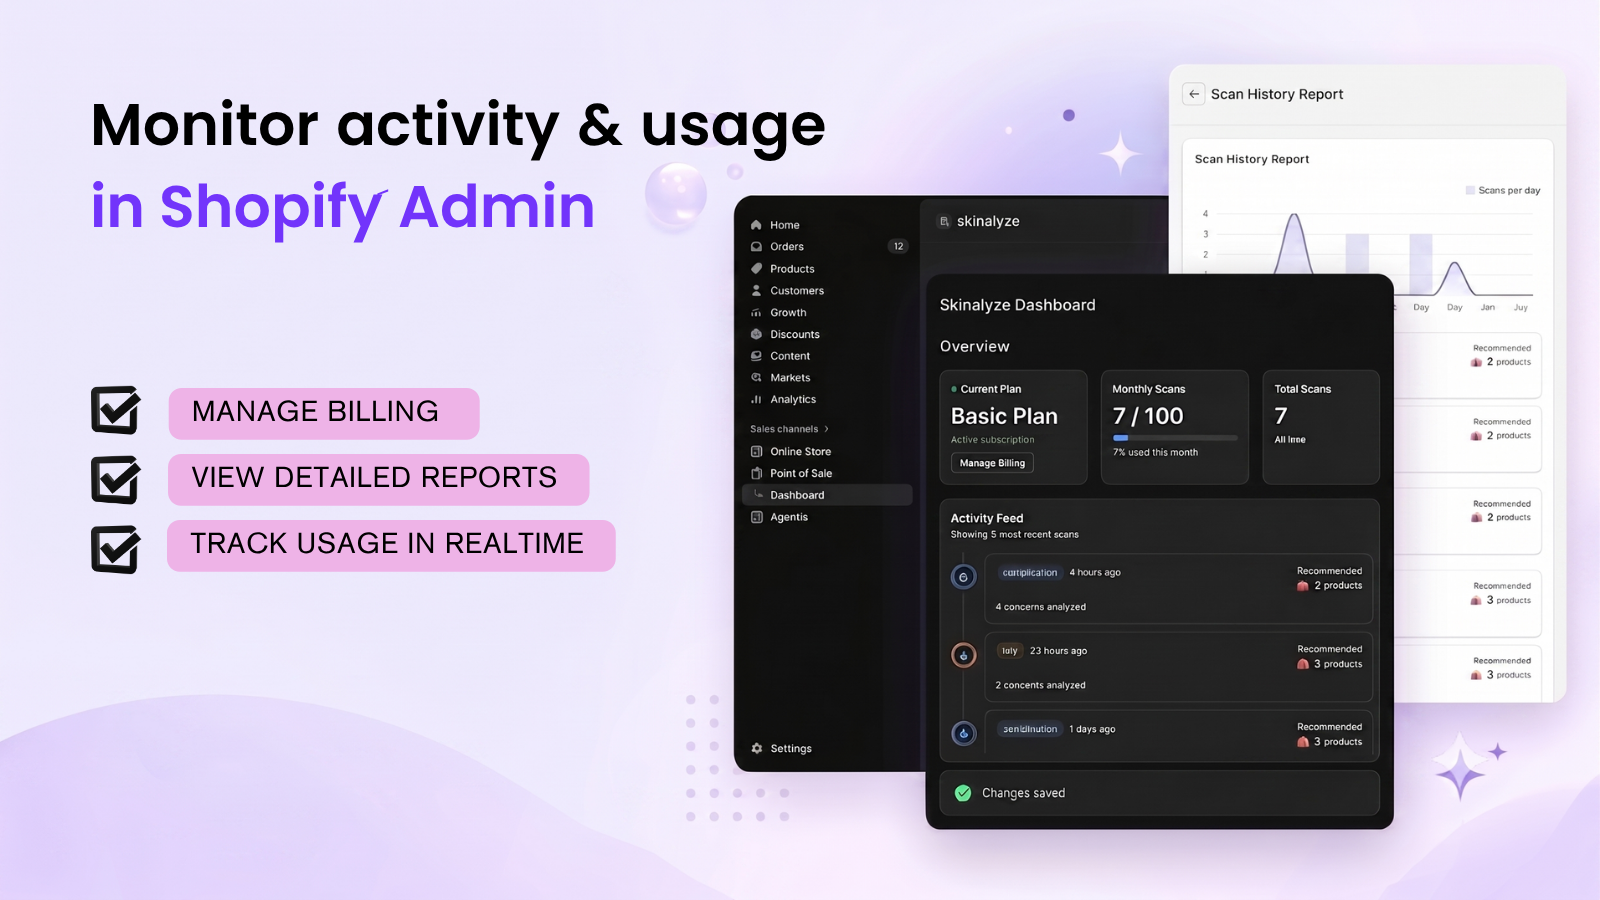Click the product icon in the 23 hours ago row

point(1303,664)
